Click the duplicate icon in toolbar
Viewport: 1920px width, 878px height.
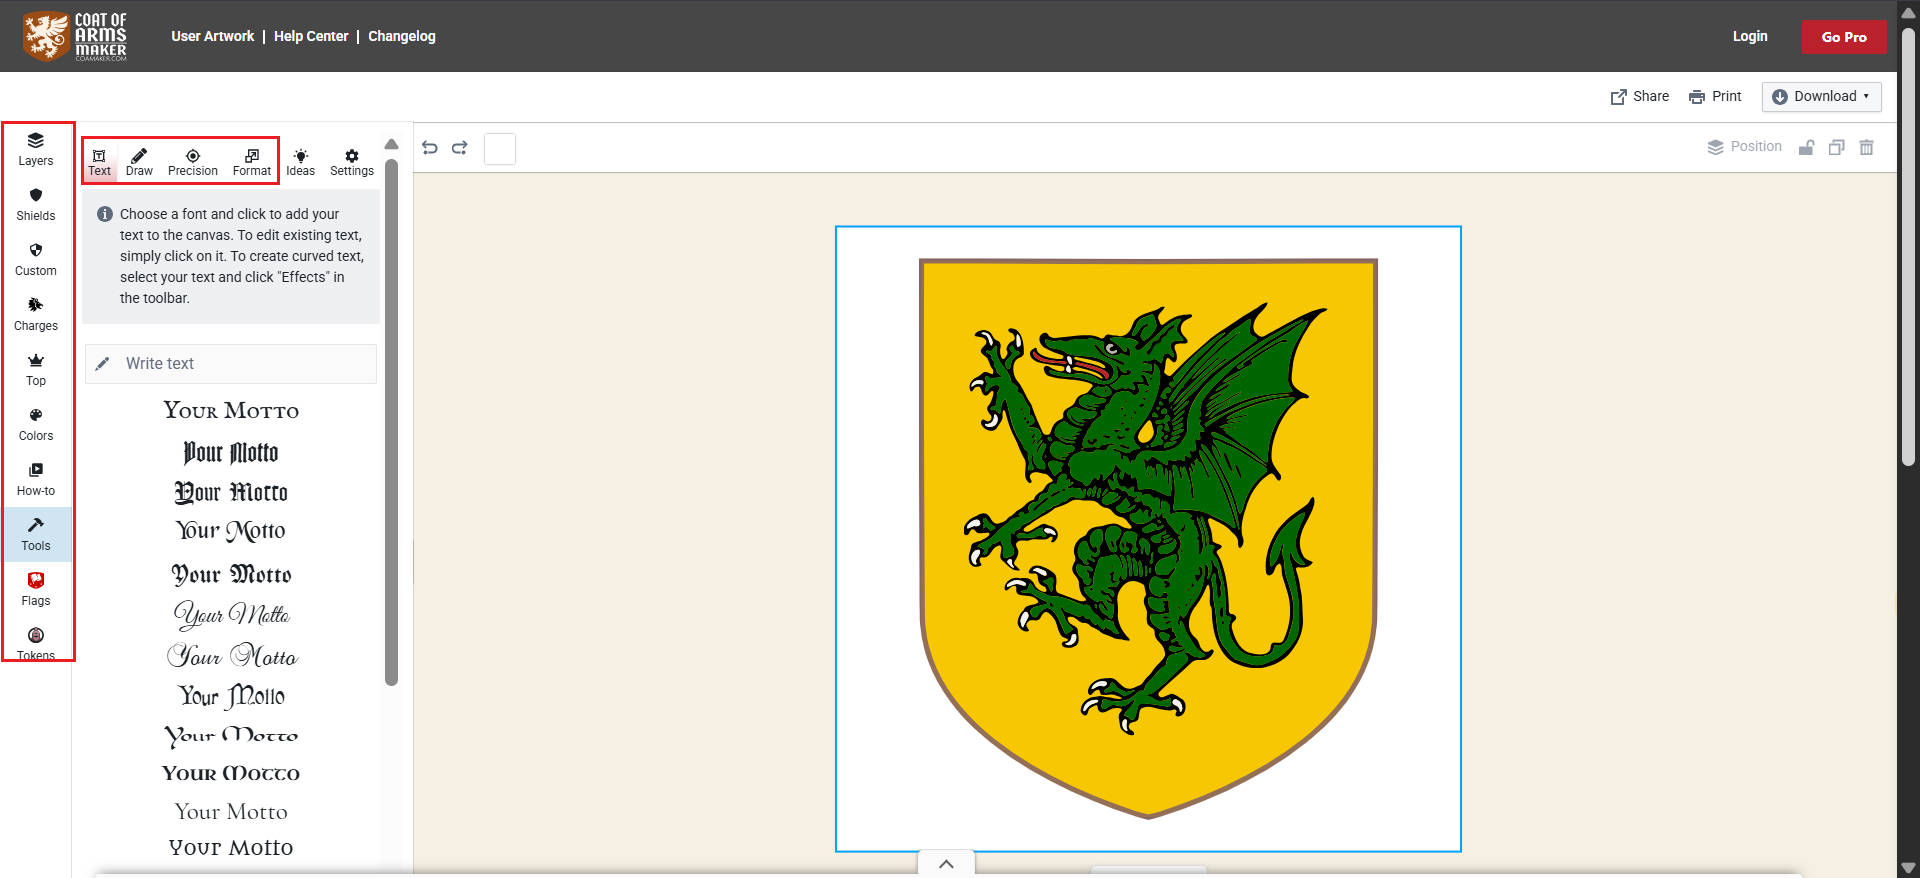coord(1836,147)
